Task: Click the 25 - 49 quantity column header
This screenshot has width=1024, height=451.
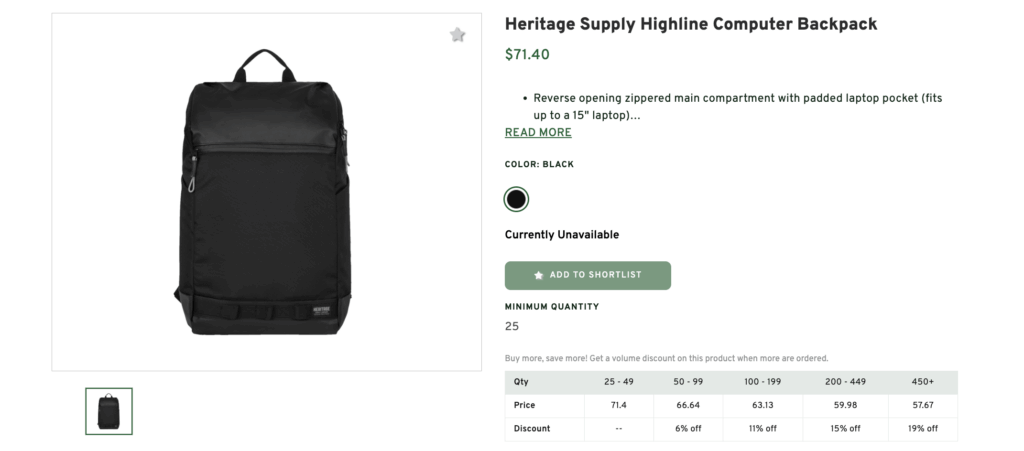Action: pos(618,382)
